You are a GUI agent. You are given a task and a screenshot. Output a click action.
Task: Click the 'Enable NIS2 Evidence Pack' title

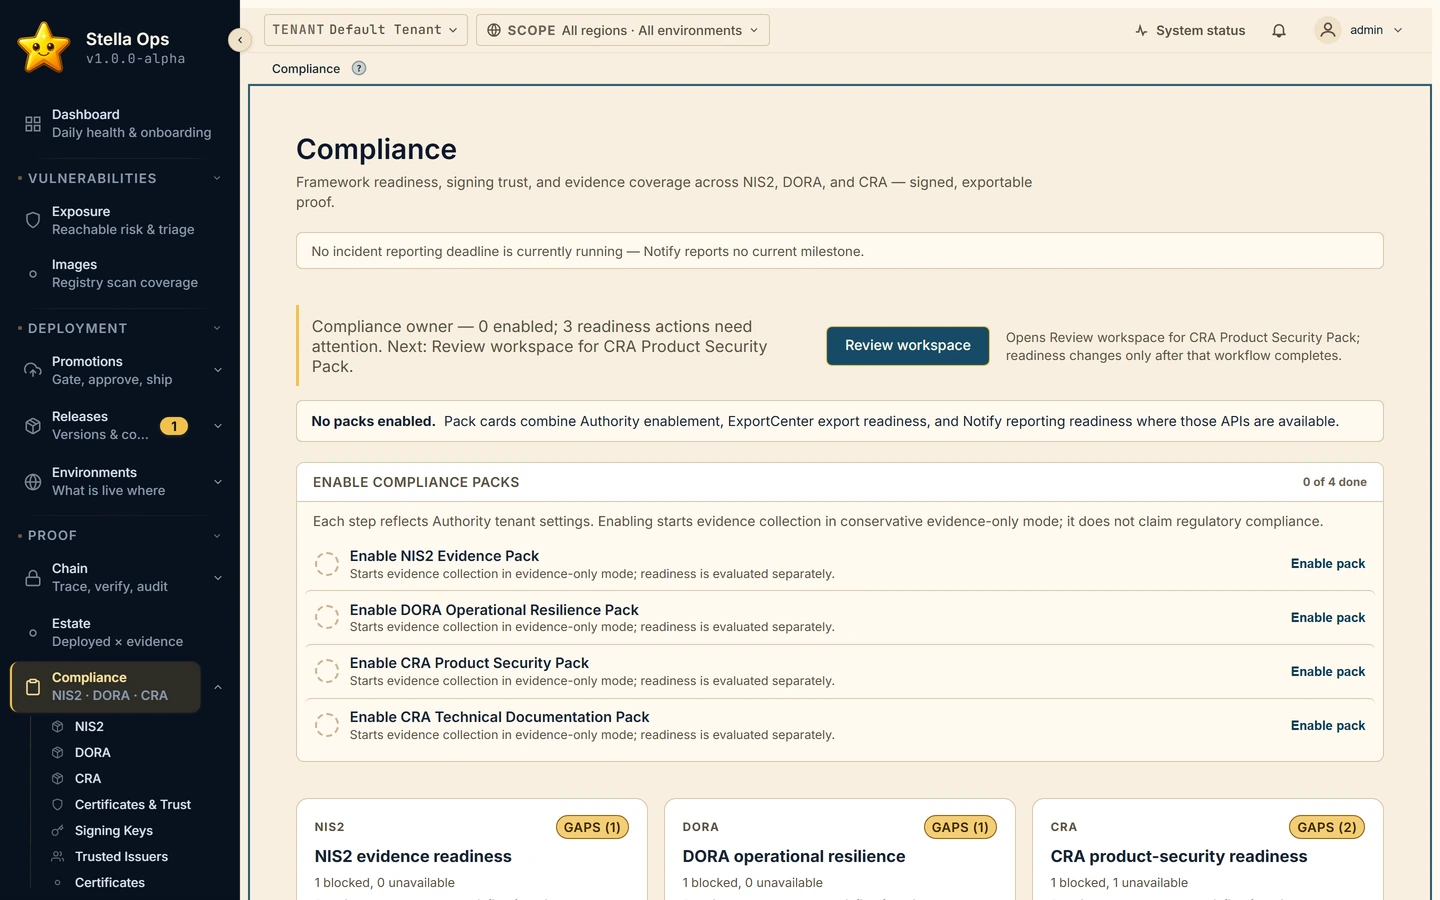(444, 556)
